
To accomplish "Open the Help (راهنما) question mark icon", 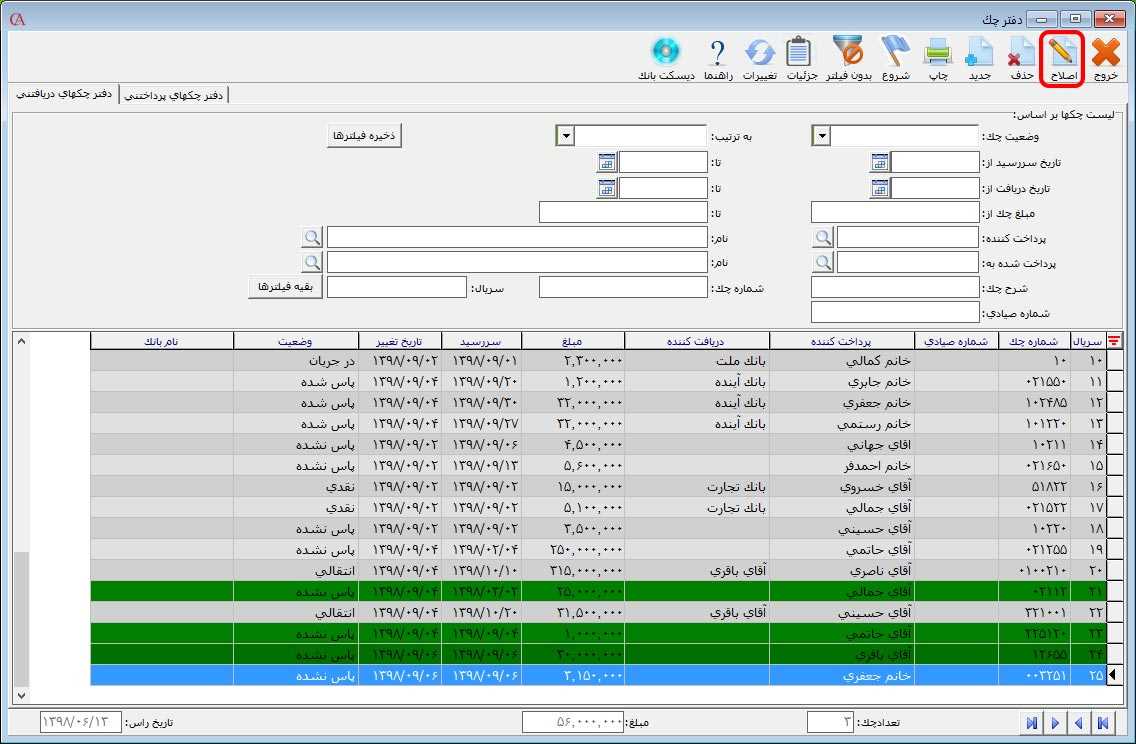I will click(x=718, y=58).
